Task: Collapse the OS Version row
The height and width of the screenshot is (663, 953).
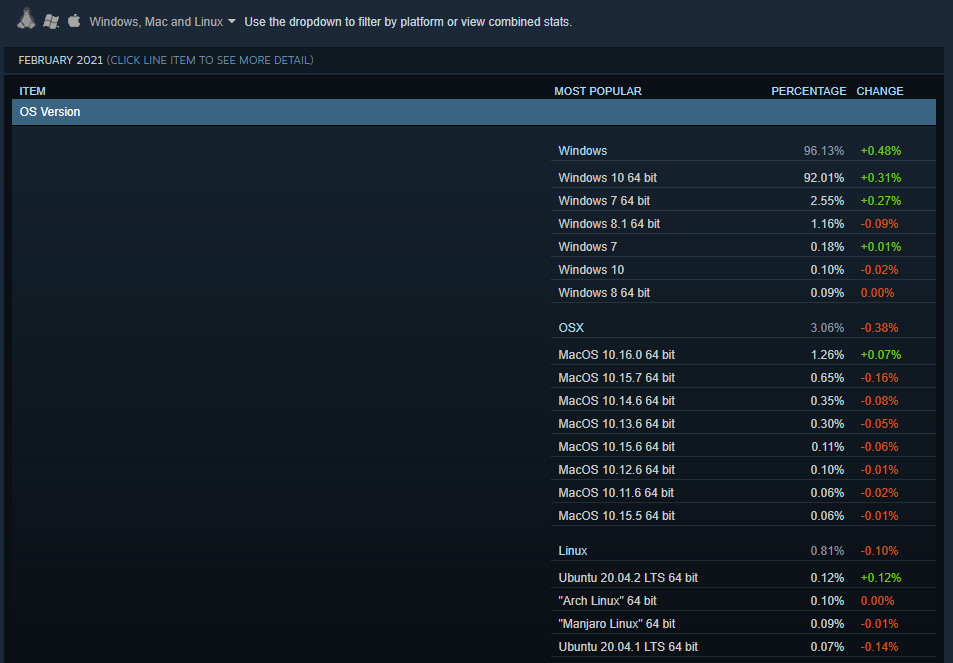Action: [473, 112]
